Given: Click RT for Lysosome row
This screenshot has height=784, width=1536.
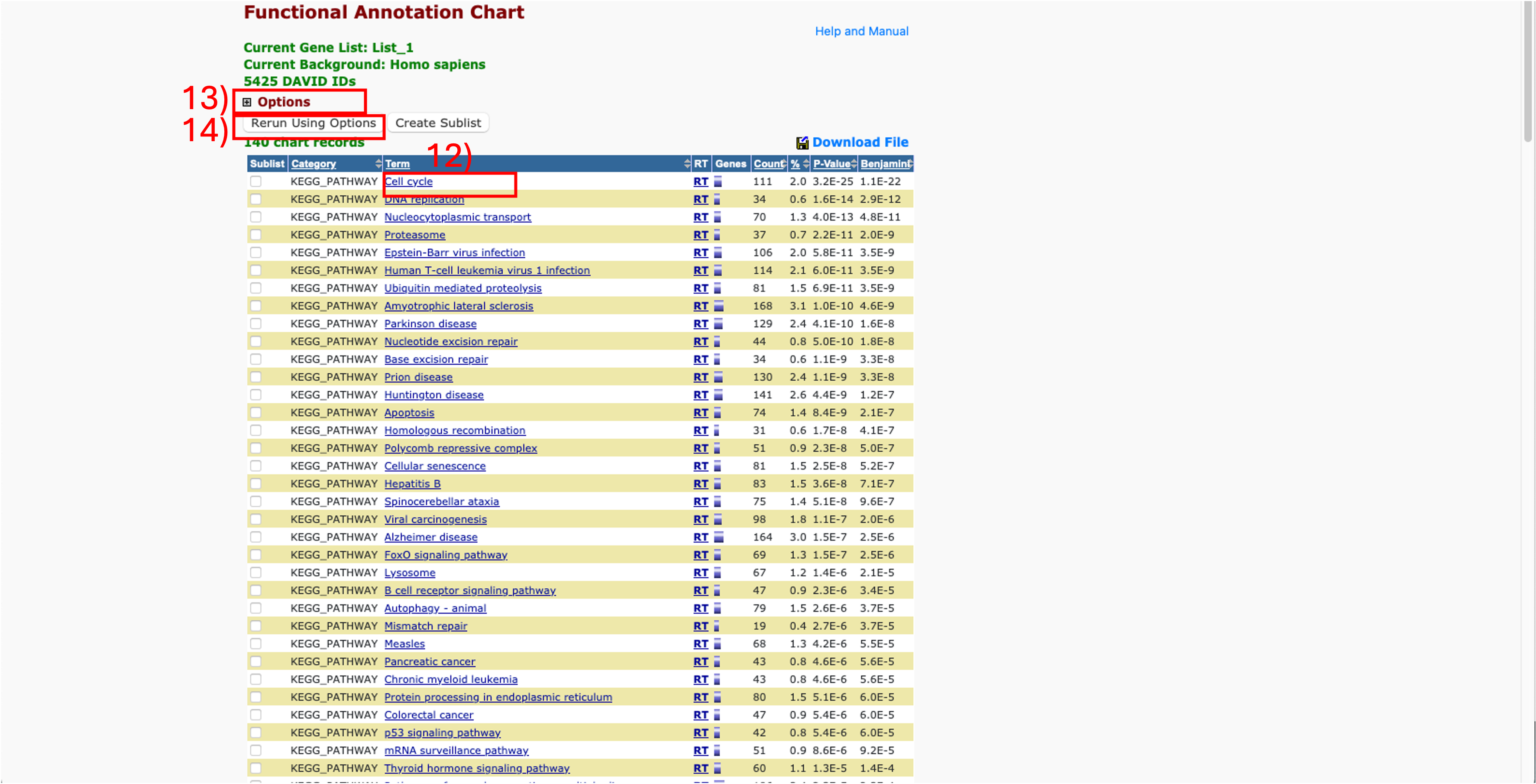Looking at the screenshot, I should click(x=700, y=573).
